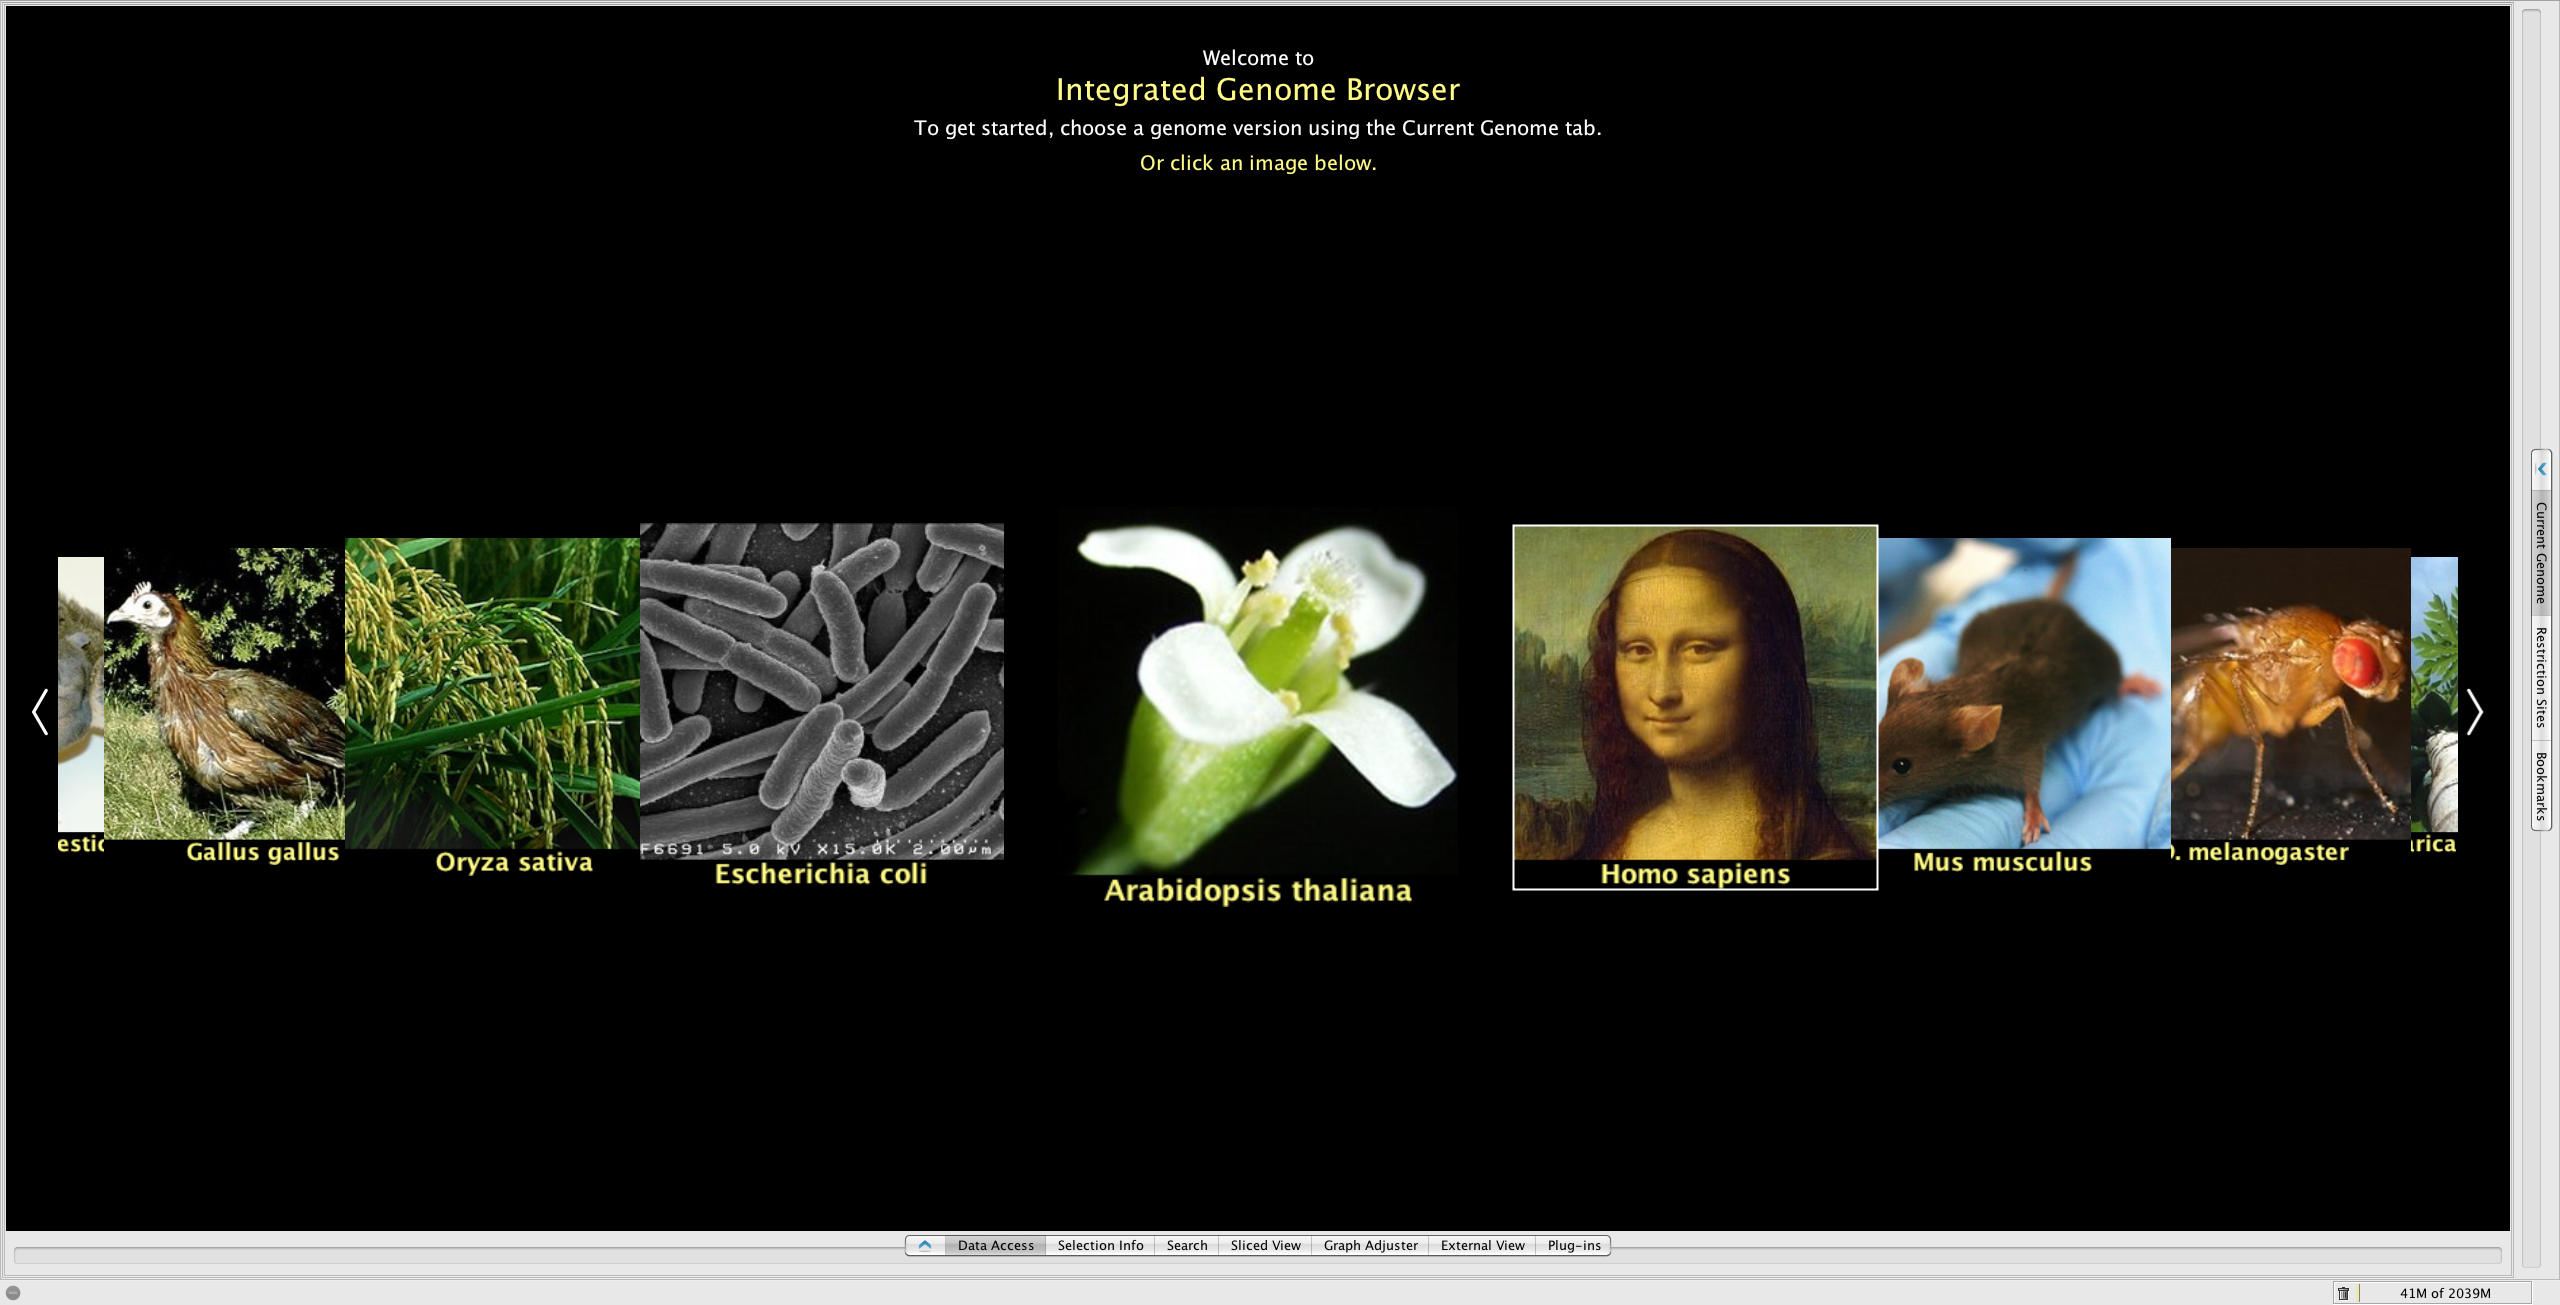
Task: Click the horizontal scrollbar track
Action: 1257,1255
